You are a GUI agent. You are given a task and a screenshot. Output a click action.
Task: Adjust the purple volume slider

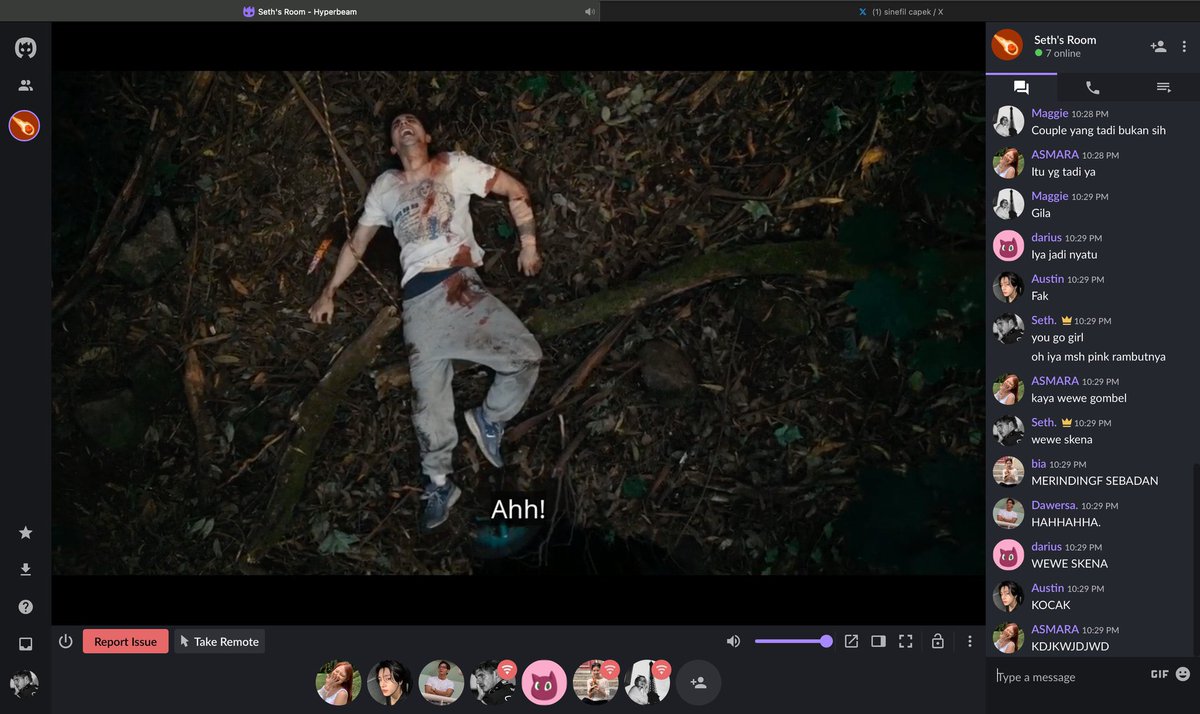click(x=793, y=641)
